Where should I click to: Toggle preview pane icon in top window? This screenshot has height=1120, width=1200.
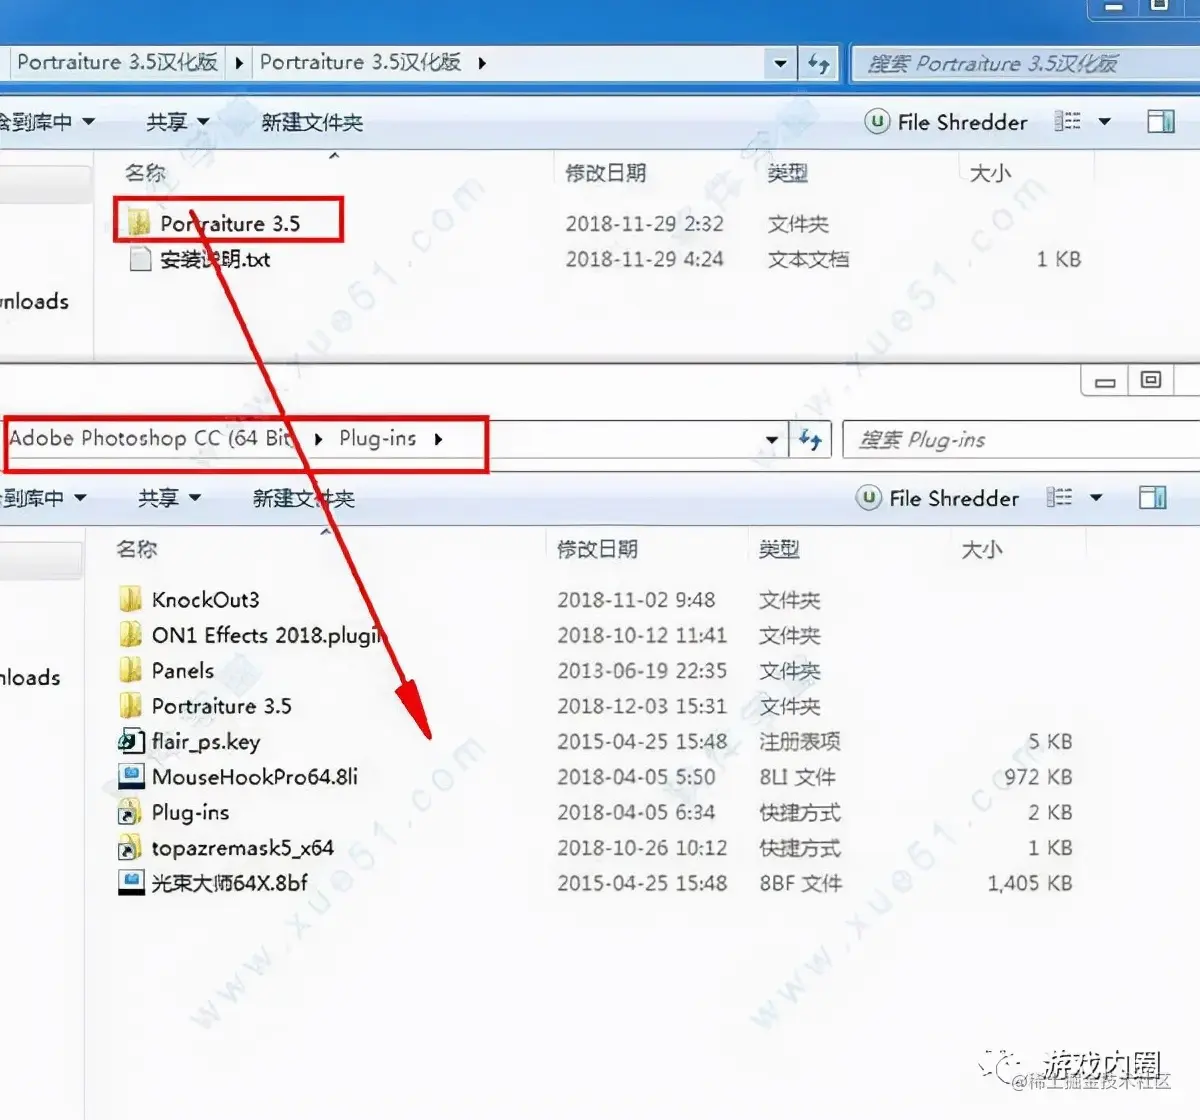point(1161,122)
